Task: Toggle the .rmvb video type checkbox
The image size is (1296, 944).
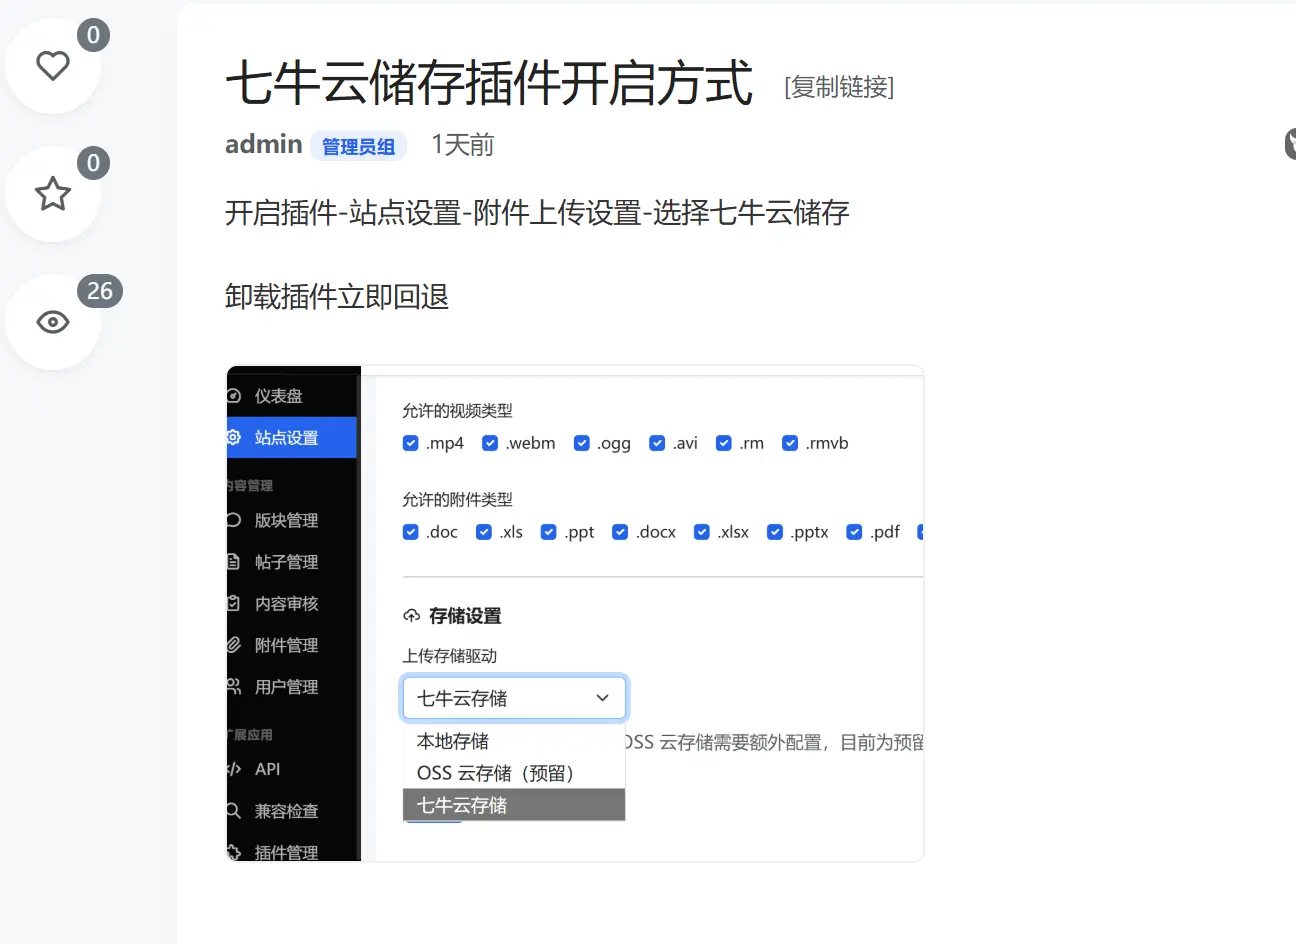Action: pos(790,443)
